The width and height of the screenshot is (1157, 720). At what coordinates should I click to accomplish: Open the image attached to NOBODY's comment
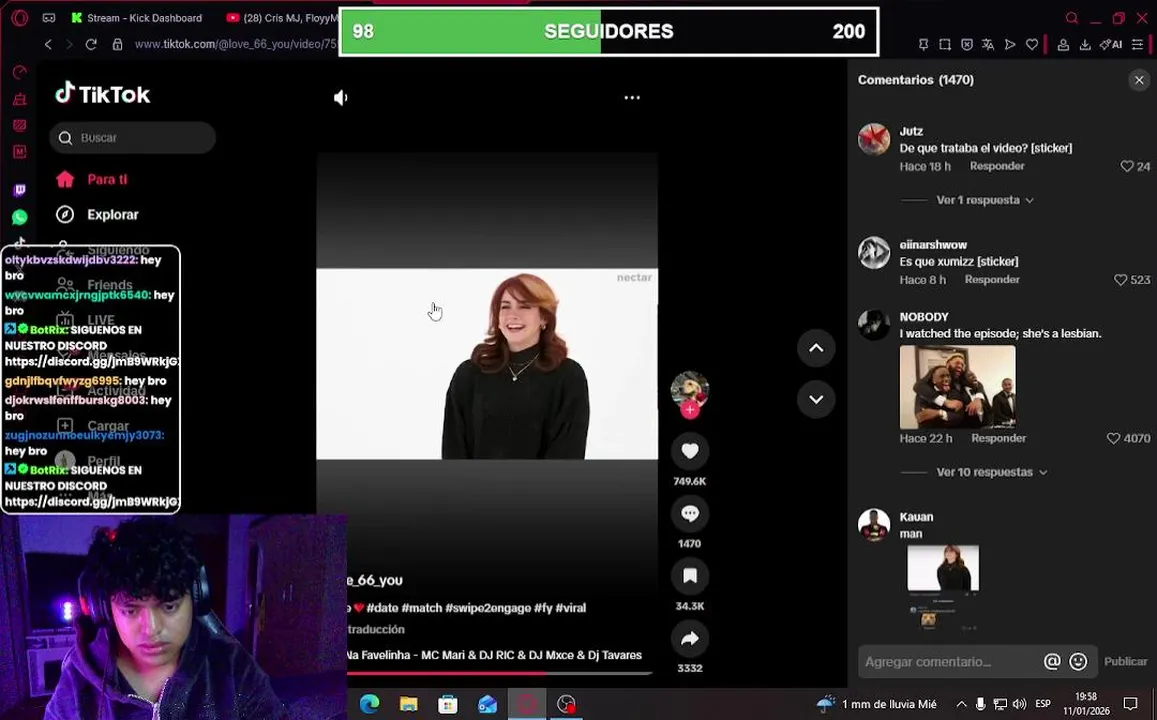[x=957, y=387]
